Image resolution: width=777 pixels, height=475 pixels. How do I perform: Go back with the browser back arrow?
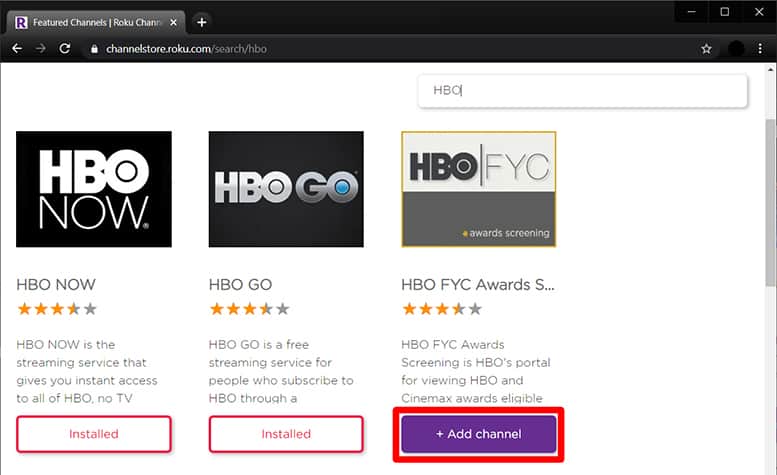17,49
